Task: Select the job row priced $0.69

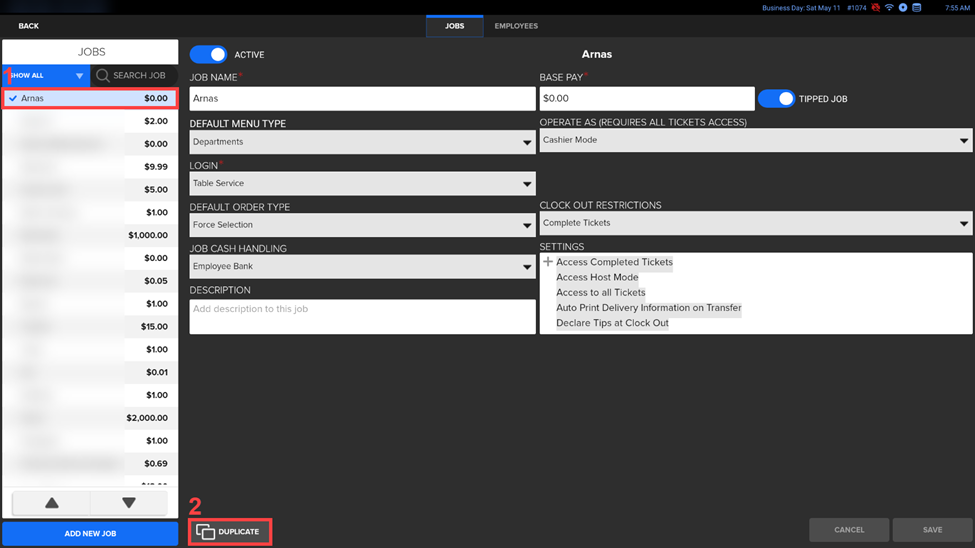Action: 90,463
